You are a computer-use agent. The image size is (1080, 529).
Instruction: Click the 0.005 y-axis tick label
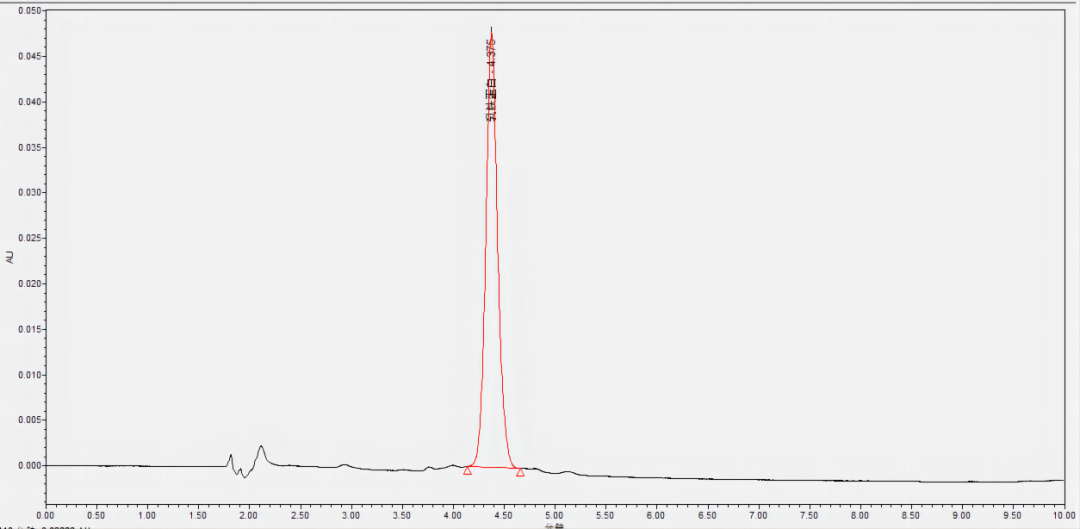(x=31, y=420)
